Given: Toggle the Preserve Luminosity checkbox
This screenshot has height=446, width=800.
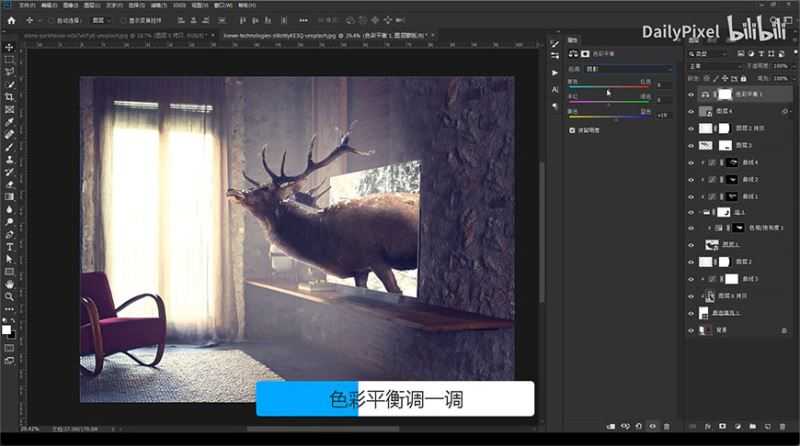Looking at the screenshot, I should [x=571, y=130].
